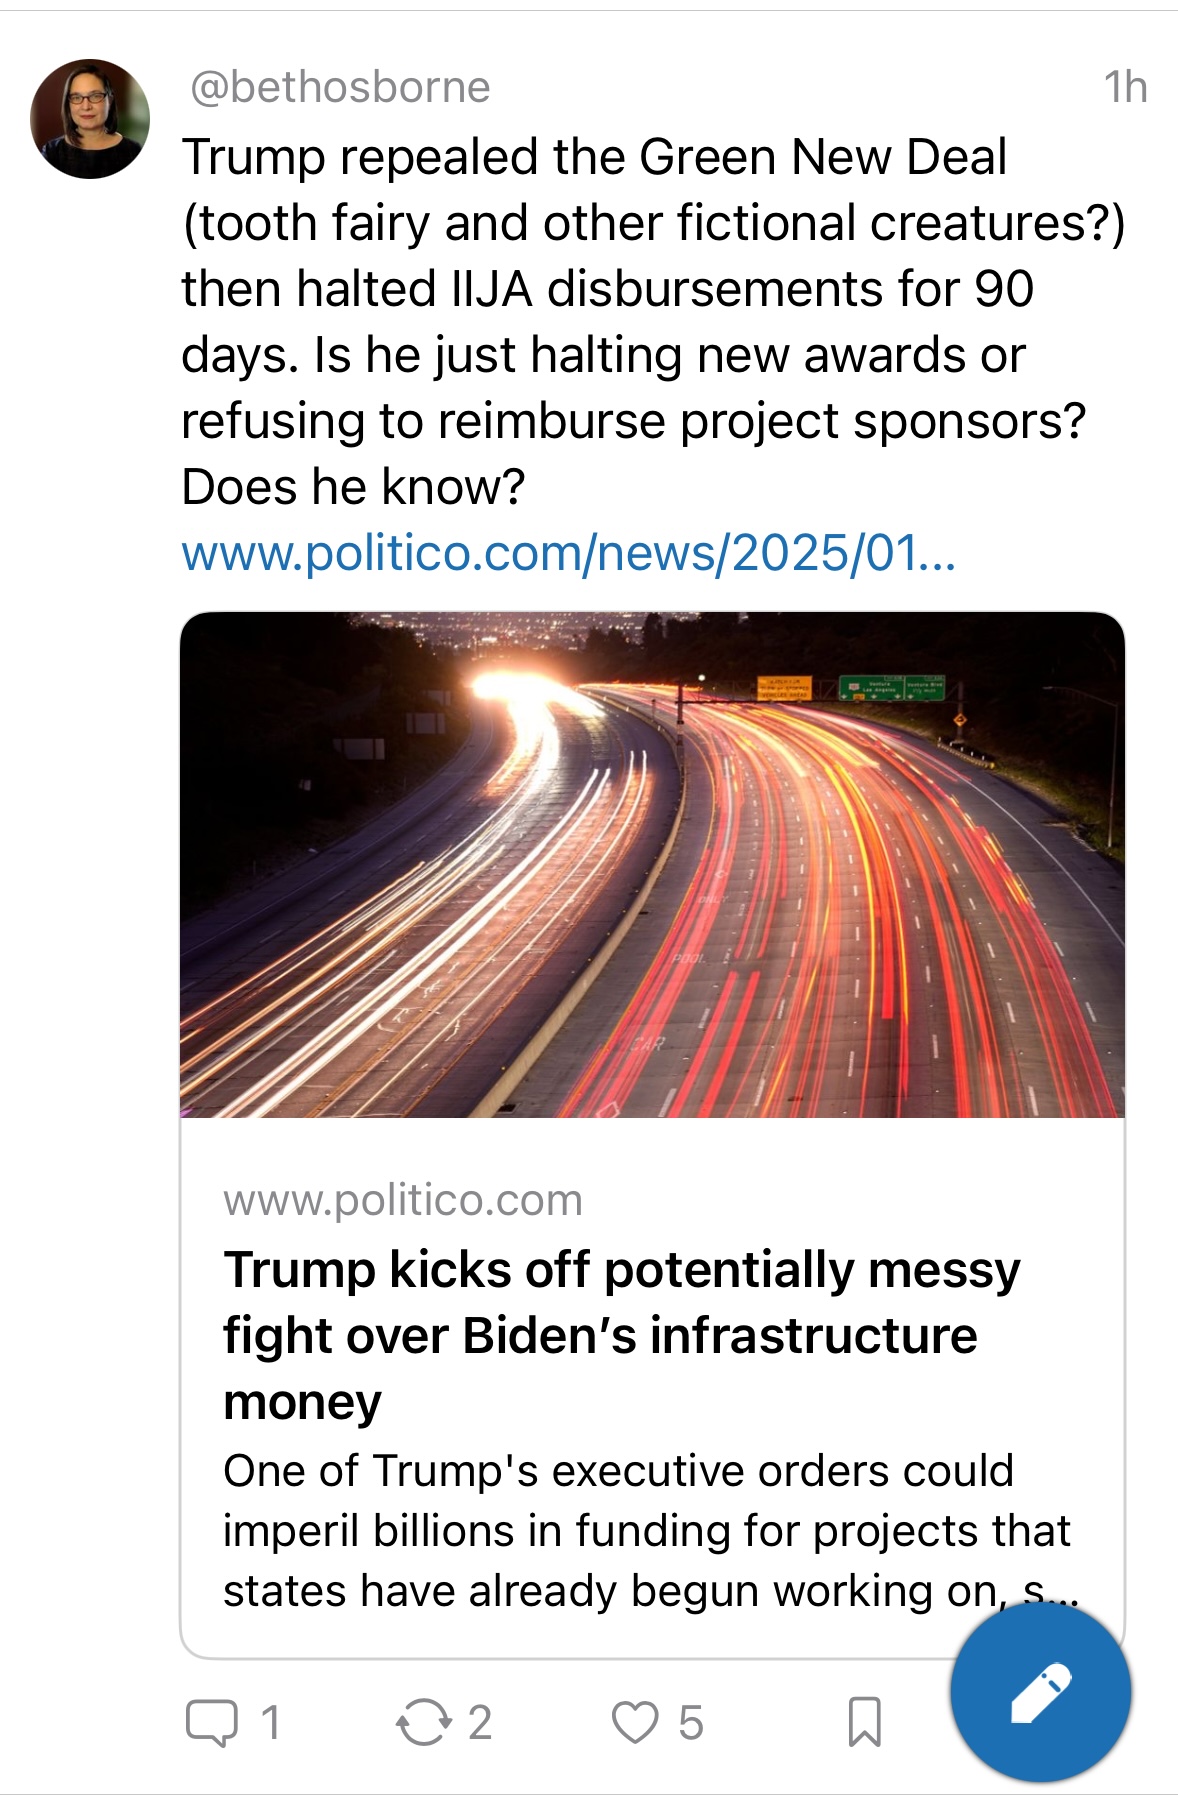This screenshot has width=1178, height=1807.
Task: Bookmark this post
Action: point(864,1722)
